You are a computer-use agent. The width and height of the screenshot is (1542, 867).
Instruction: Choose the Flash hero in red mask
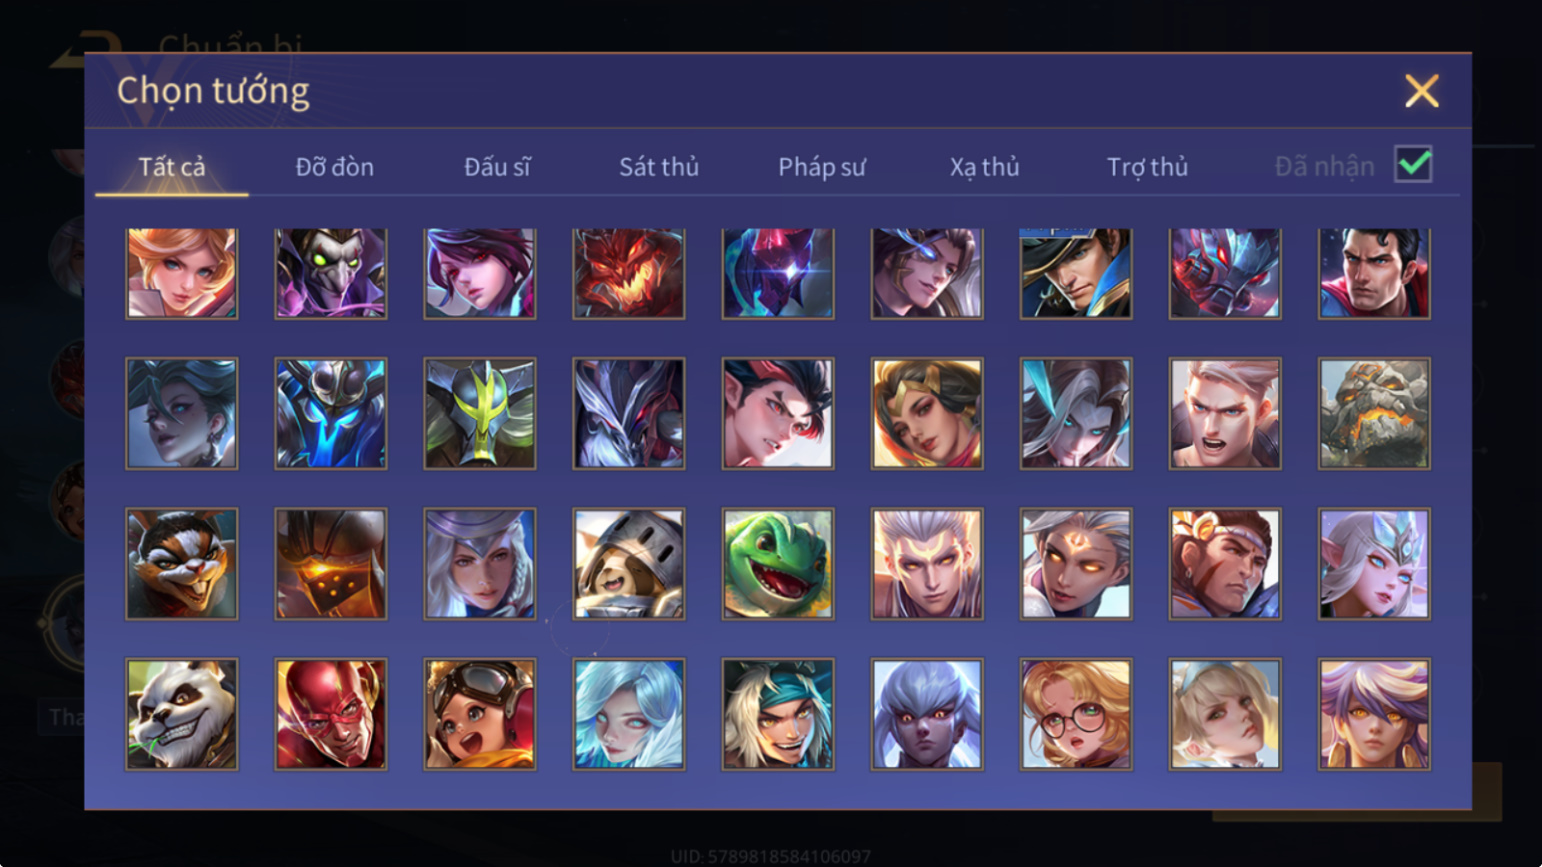tap(331, 714)
